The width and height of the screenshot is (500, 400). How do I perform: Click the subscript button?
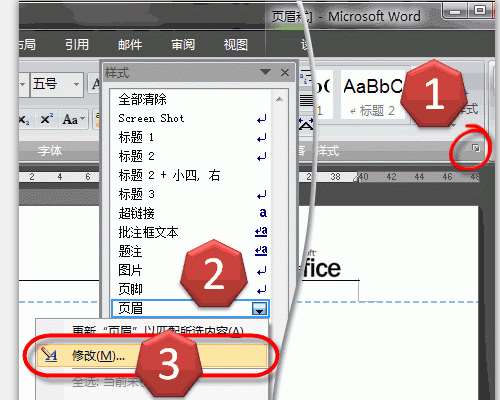[24, 120]
